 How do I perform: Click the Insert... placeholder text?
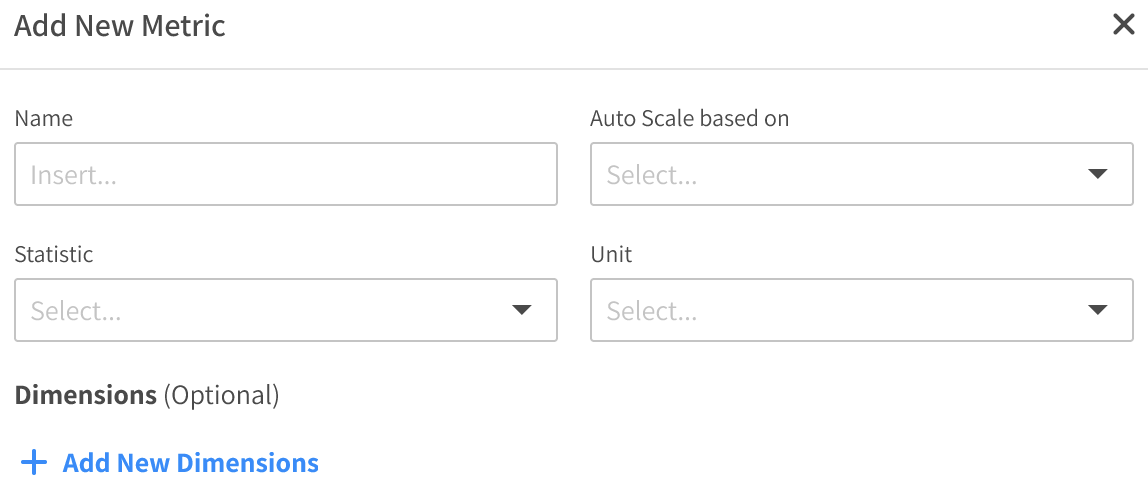click(x=74, y=176)
